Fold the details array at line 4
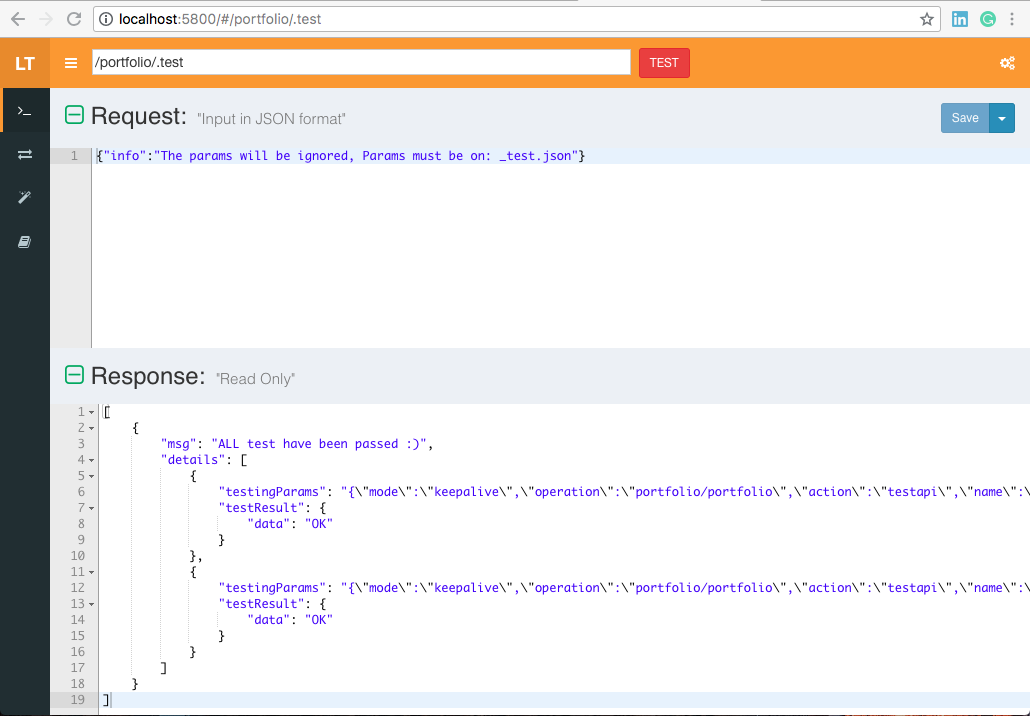Viewport: 1030px width, 716px height. 91,460
